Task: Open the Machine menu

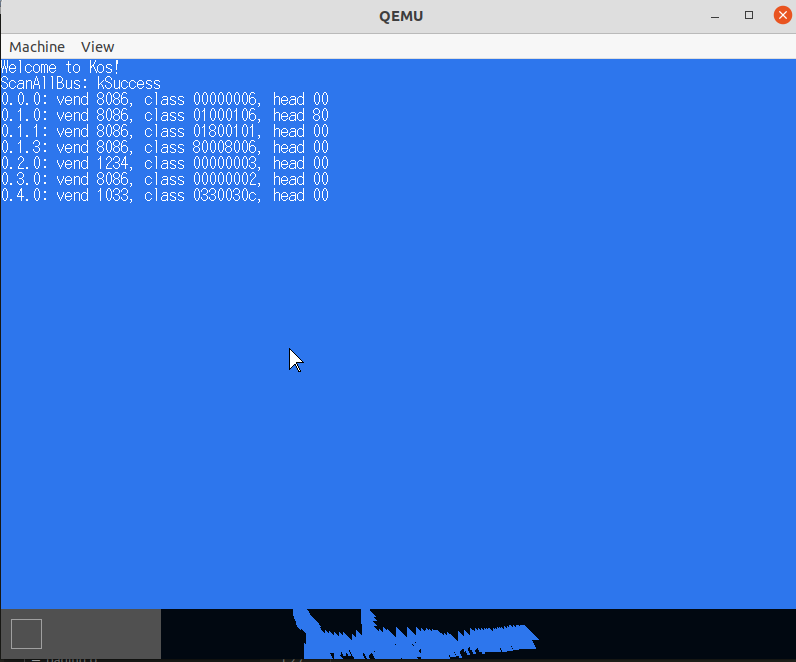Action: pyautogui.click(x=37, y=47)
